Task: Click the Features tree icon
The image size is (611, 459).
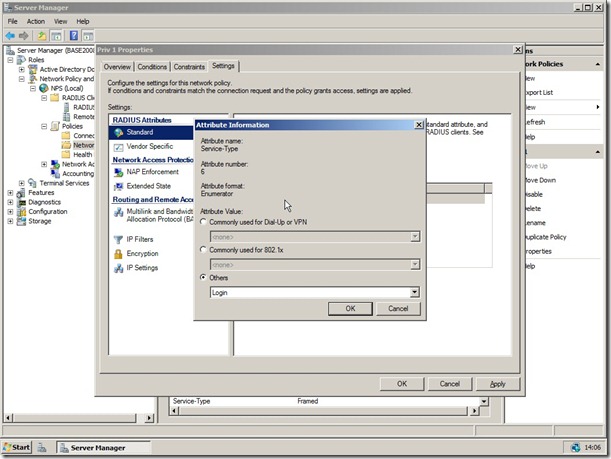Action: (x=21, y=193)
